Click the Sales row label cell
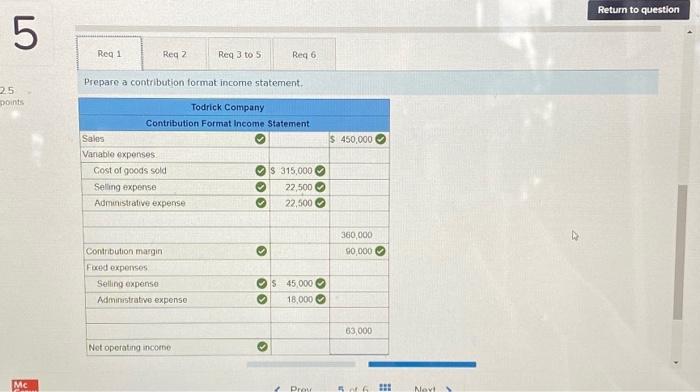Image resolution: width=700 pixels, height=392 pixels. pos(175,139)
